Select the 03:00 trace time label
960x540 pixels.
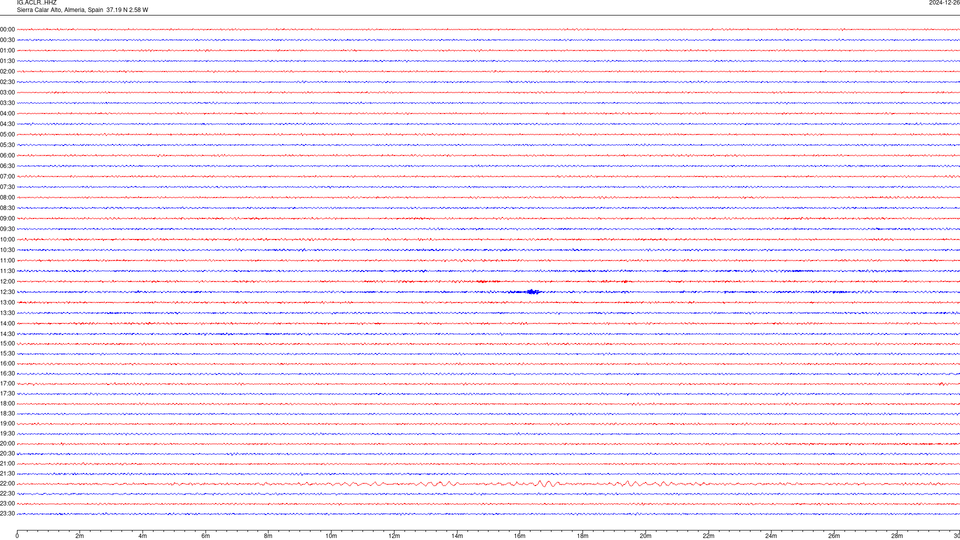(x=7, y=92)
